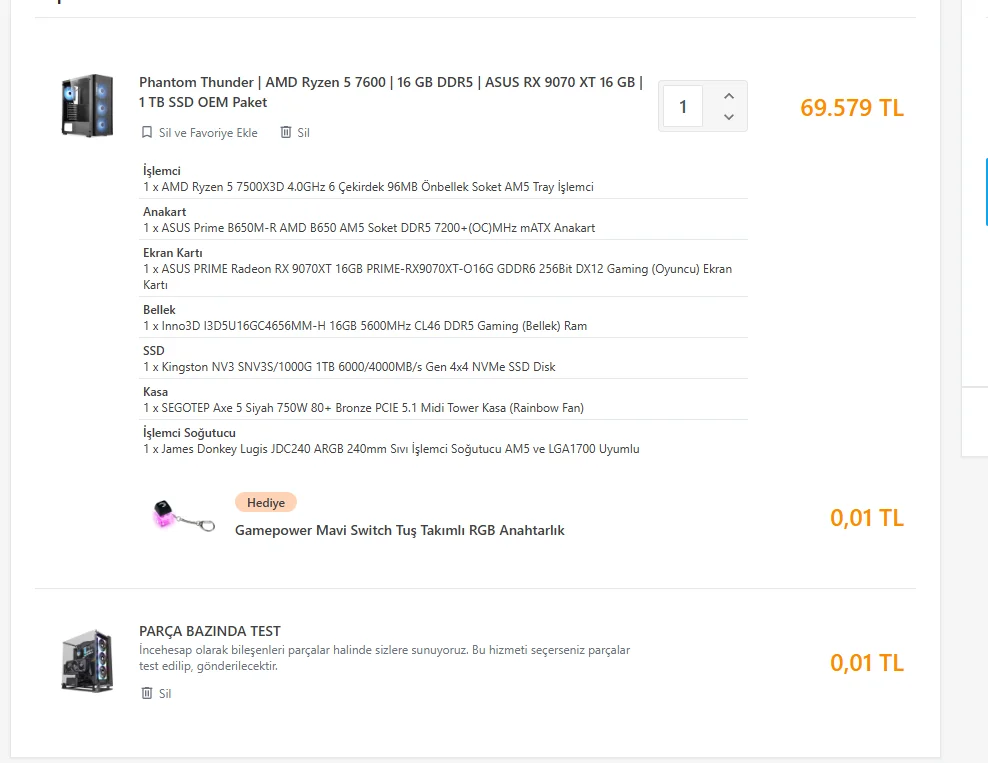The width and height of the screenshot is (988, 763).
Task: Decrease quantity with the down arrow
Action: click(x=729, y=117)
